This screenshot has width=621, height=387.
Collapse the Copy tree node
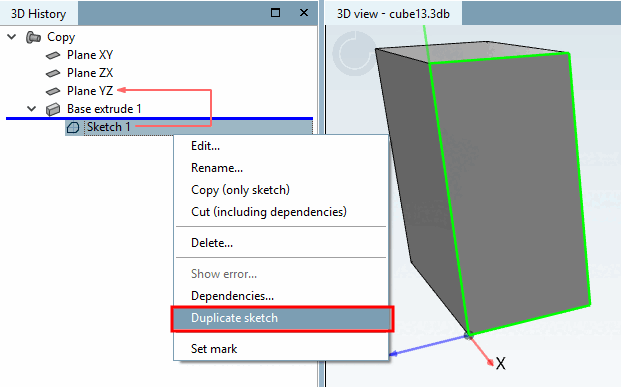[12, 37]
